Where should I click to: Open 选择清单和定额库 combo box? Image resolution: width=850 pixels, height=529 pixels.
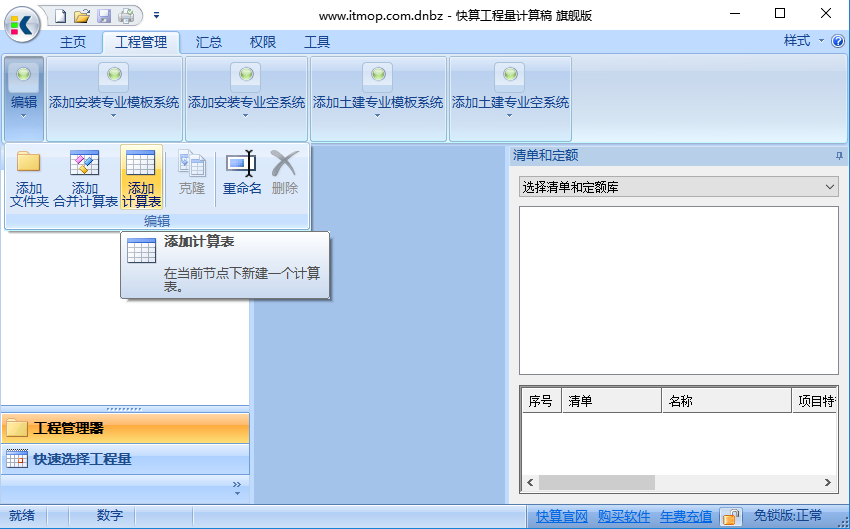tap(678, 187)
